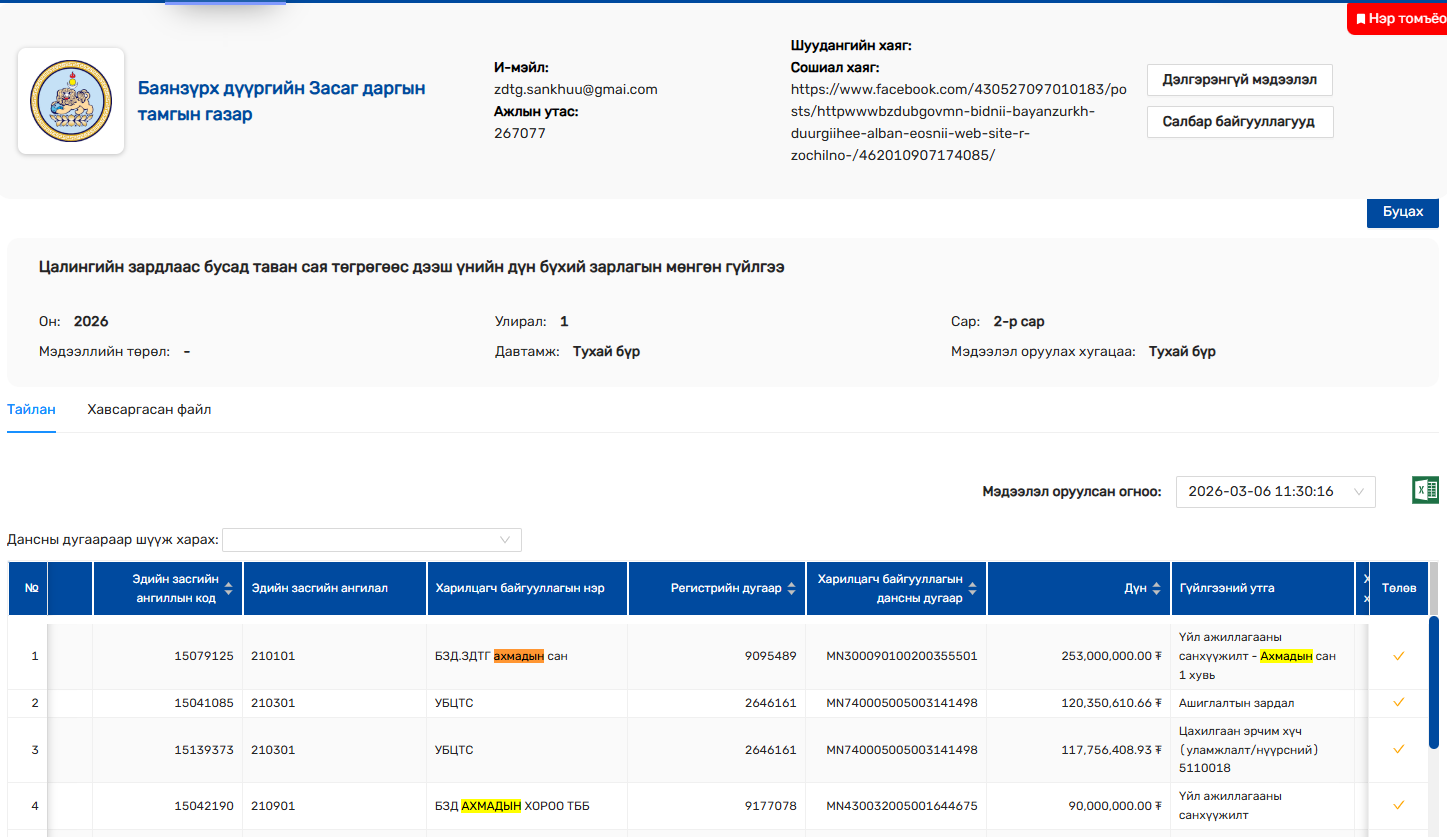Image resolution: width=1447 pixels, height=837 pixels.
Task: Export the report with the Excel icon
Action: (x=1425, y=490)
